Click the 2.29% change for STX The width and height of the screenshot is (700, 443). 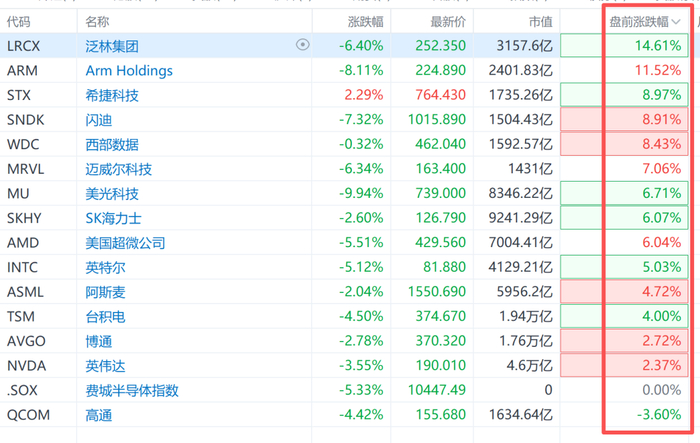click(x=363, y=95)
